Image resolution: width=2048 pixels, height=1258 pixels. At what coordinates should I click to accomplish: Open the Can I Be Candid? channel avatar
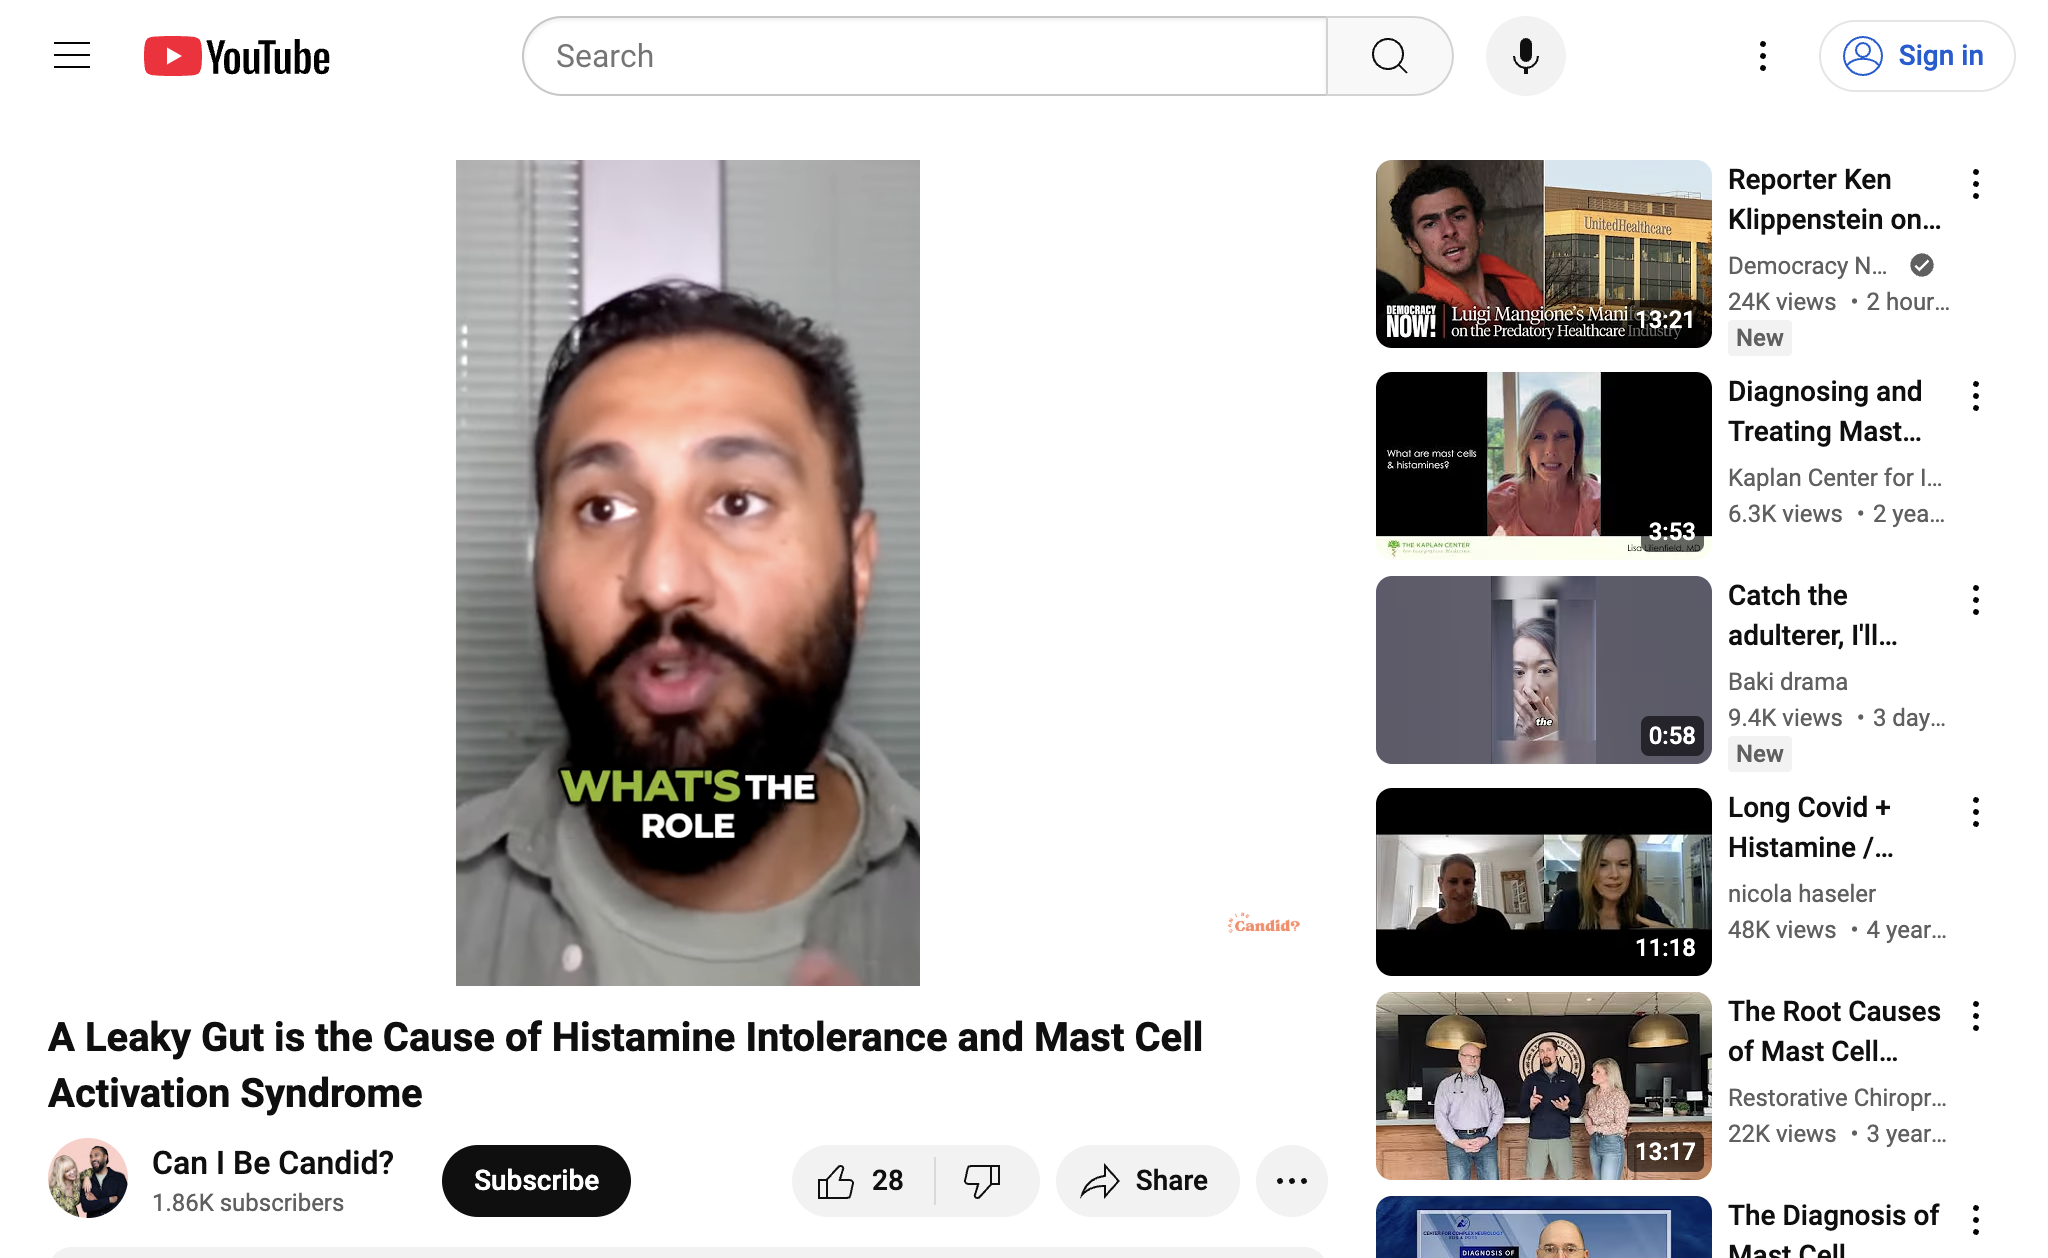(x=88, y=1178)
